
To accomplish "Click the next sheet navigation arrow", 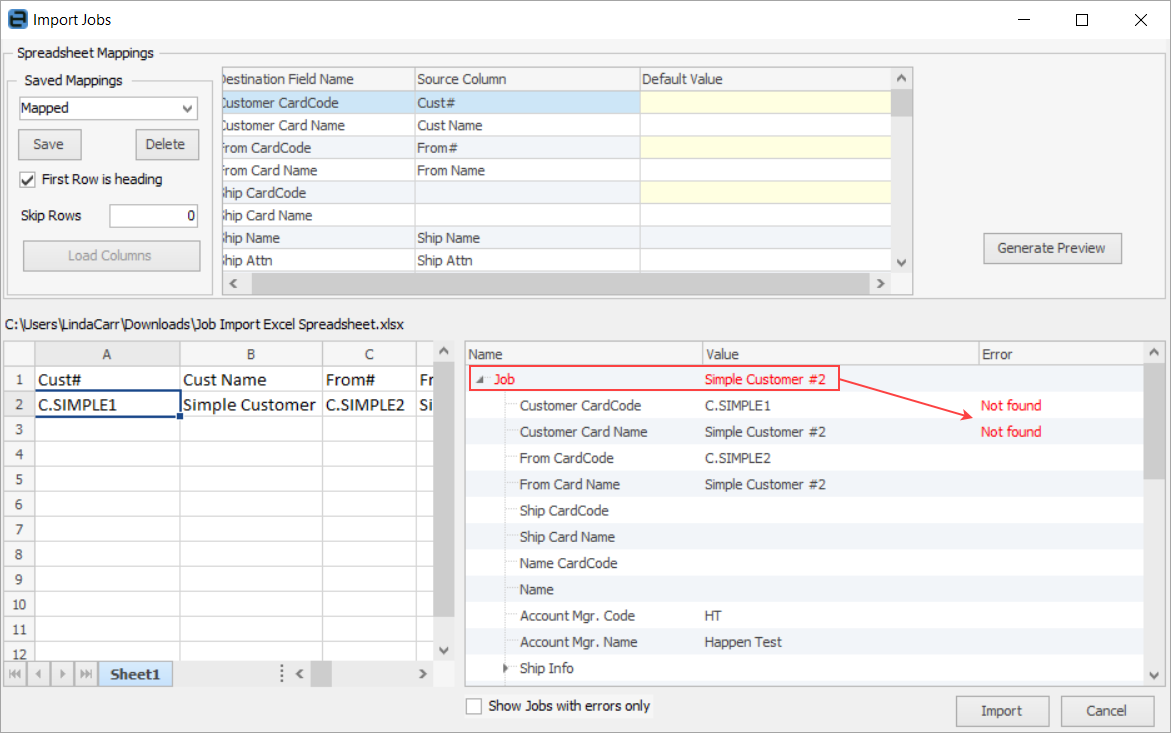I will (x=63, y=675).
